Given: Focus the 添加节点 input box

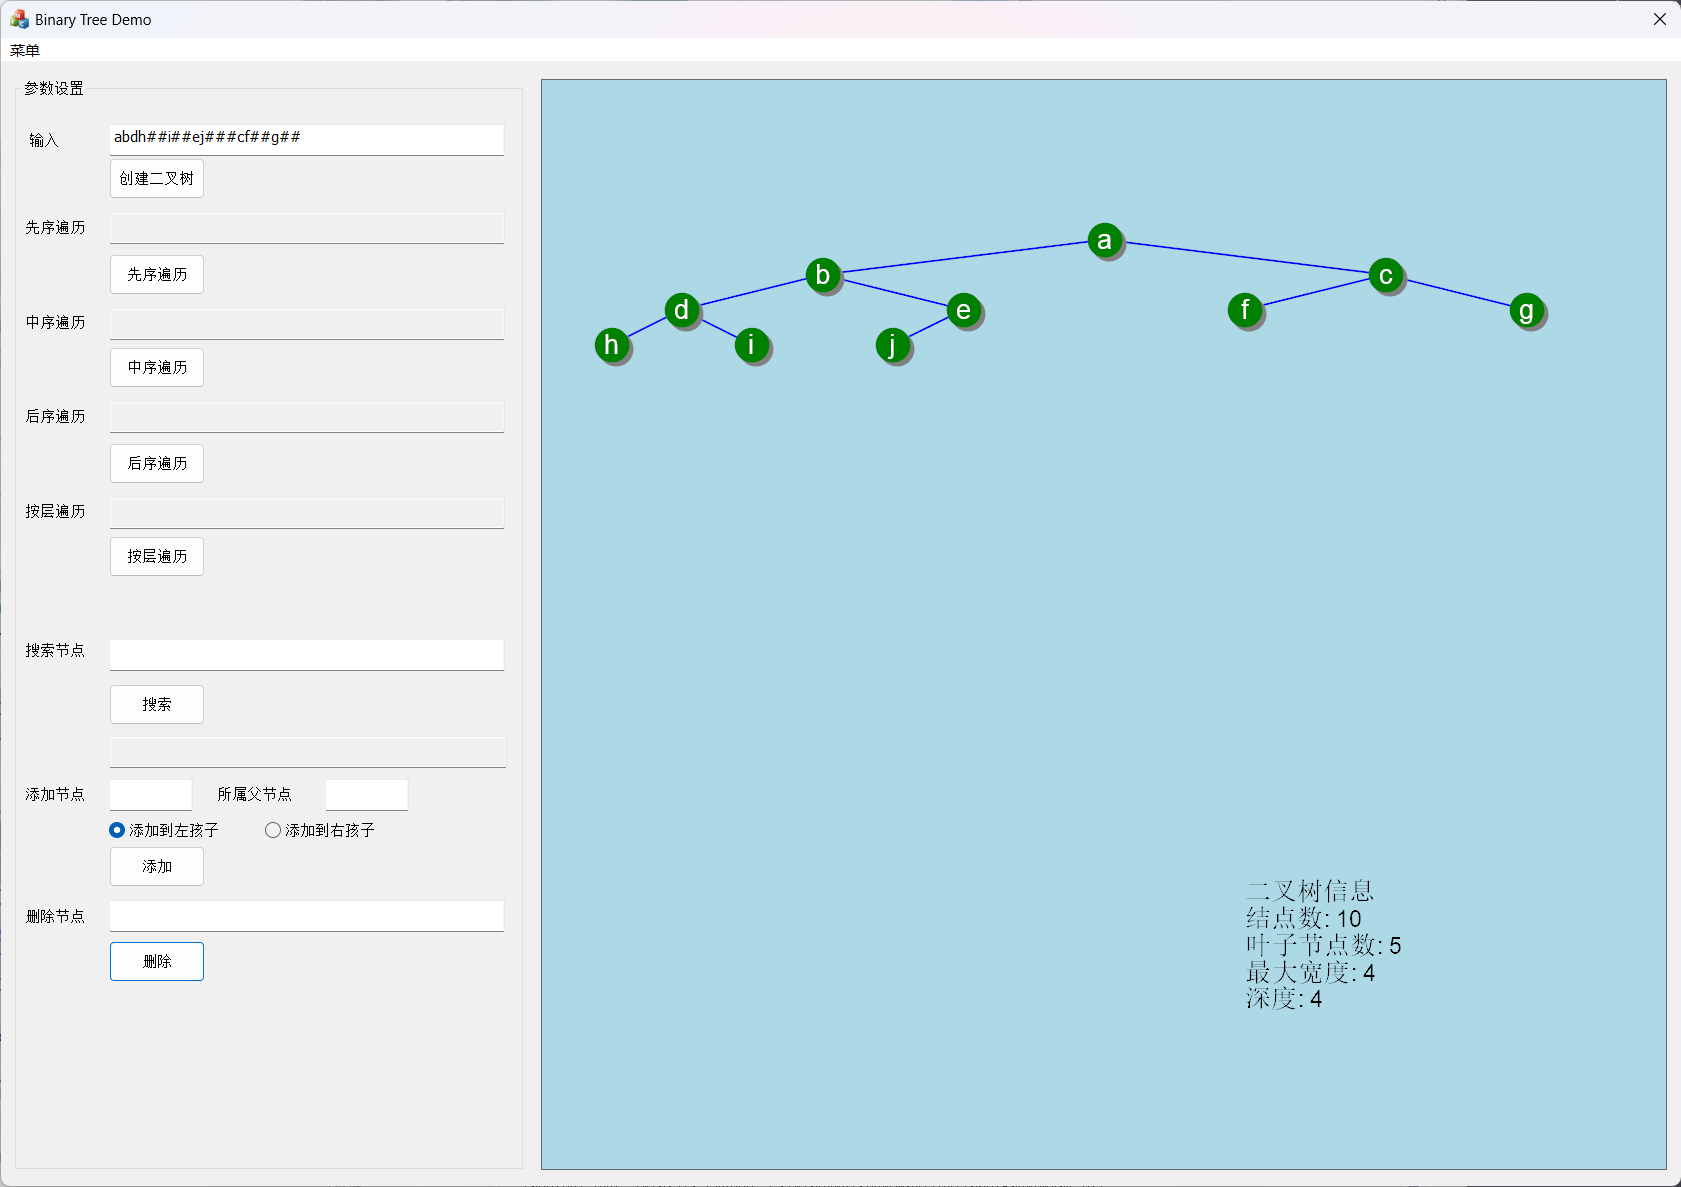Looking at the screenshot, I should click(151, 795).
